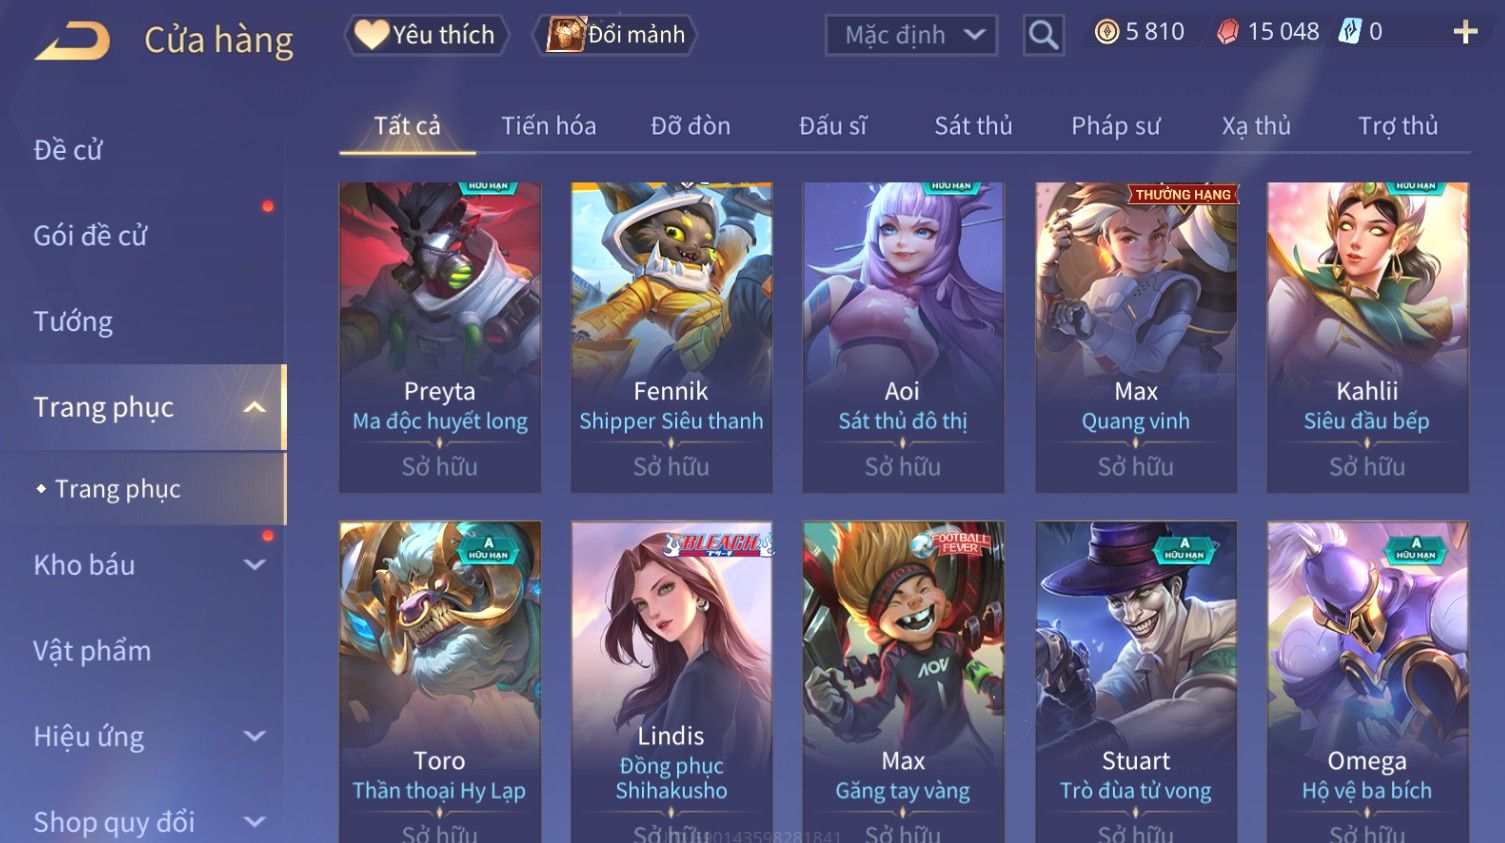Tap the blue voucher currency icon
Image resolution: width=1505 pixels, height=843 pixels.
click(1350, 32)
